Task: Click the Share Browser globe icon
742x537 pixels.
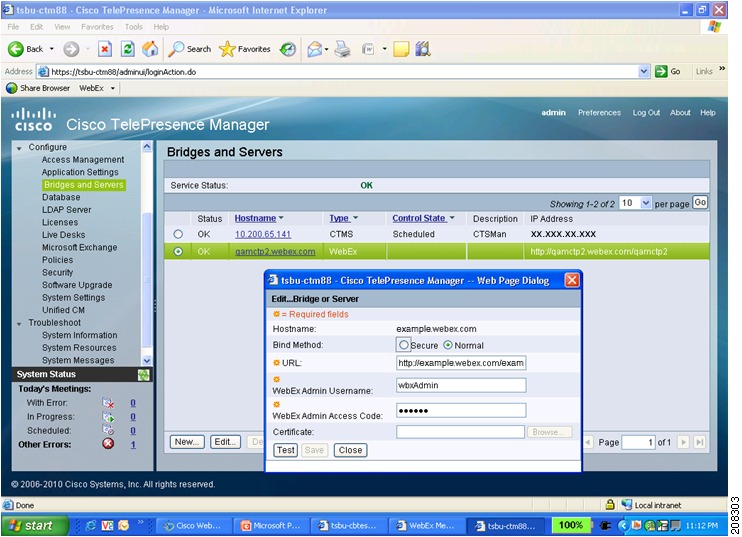Action: tap(11, 88)
